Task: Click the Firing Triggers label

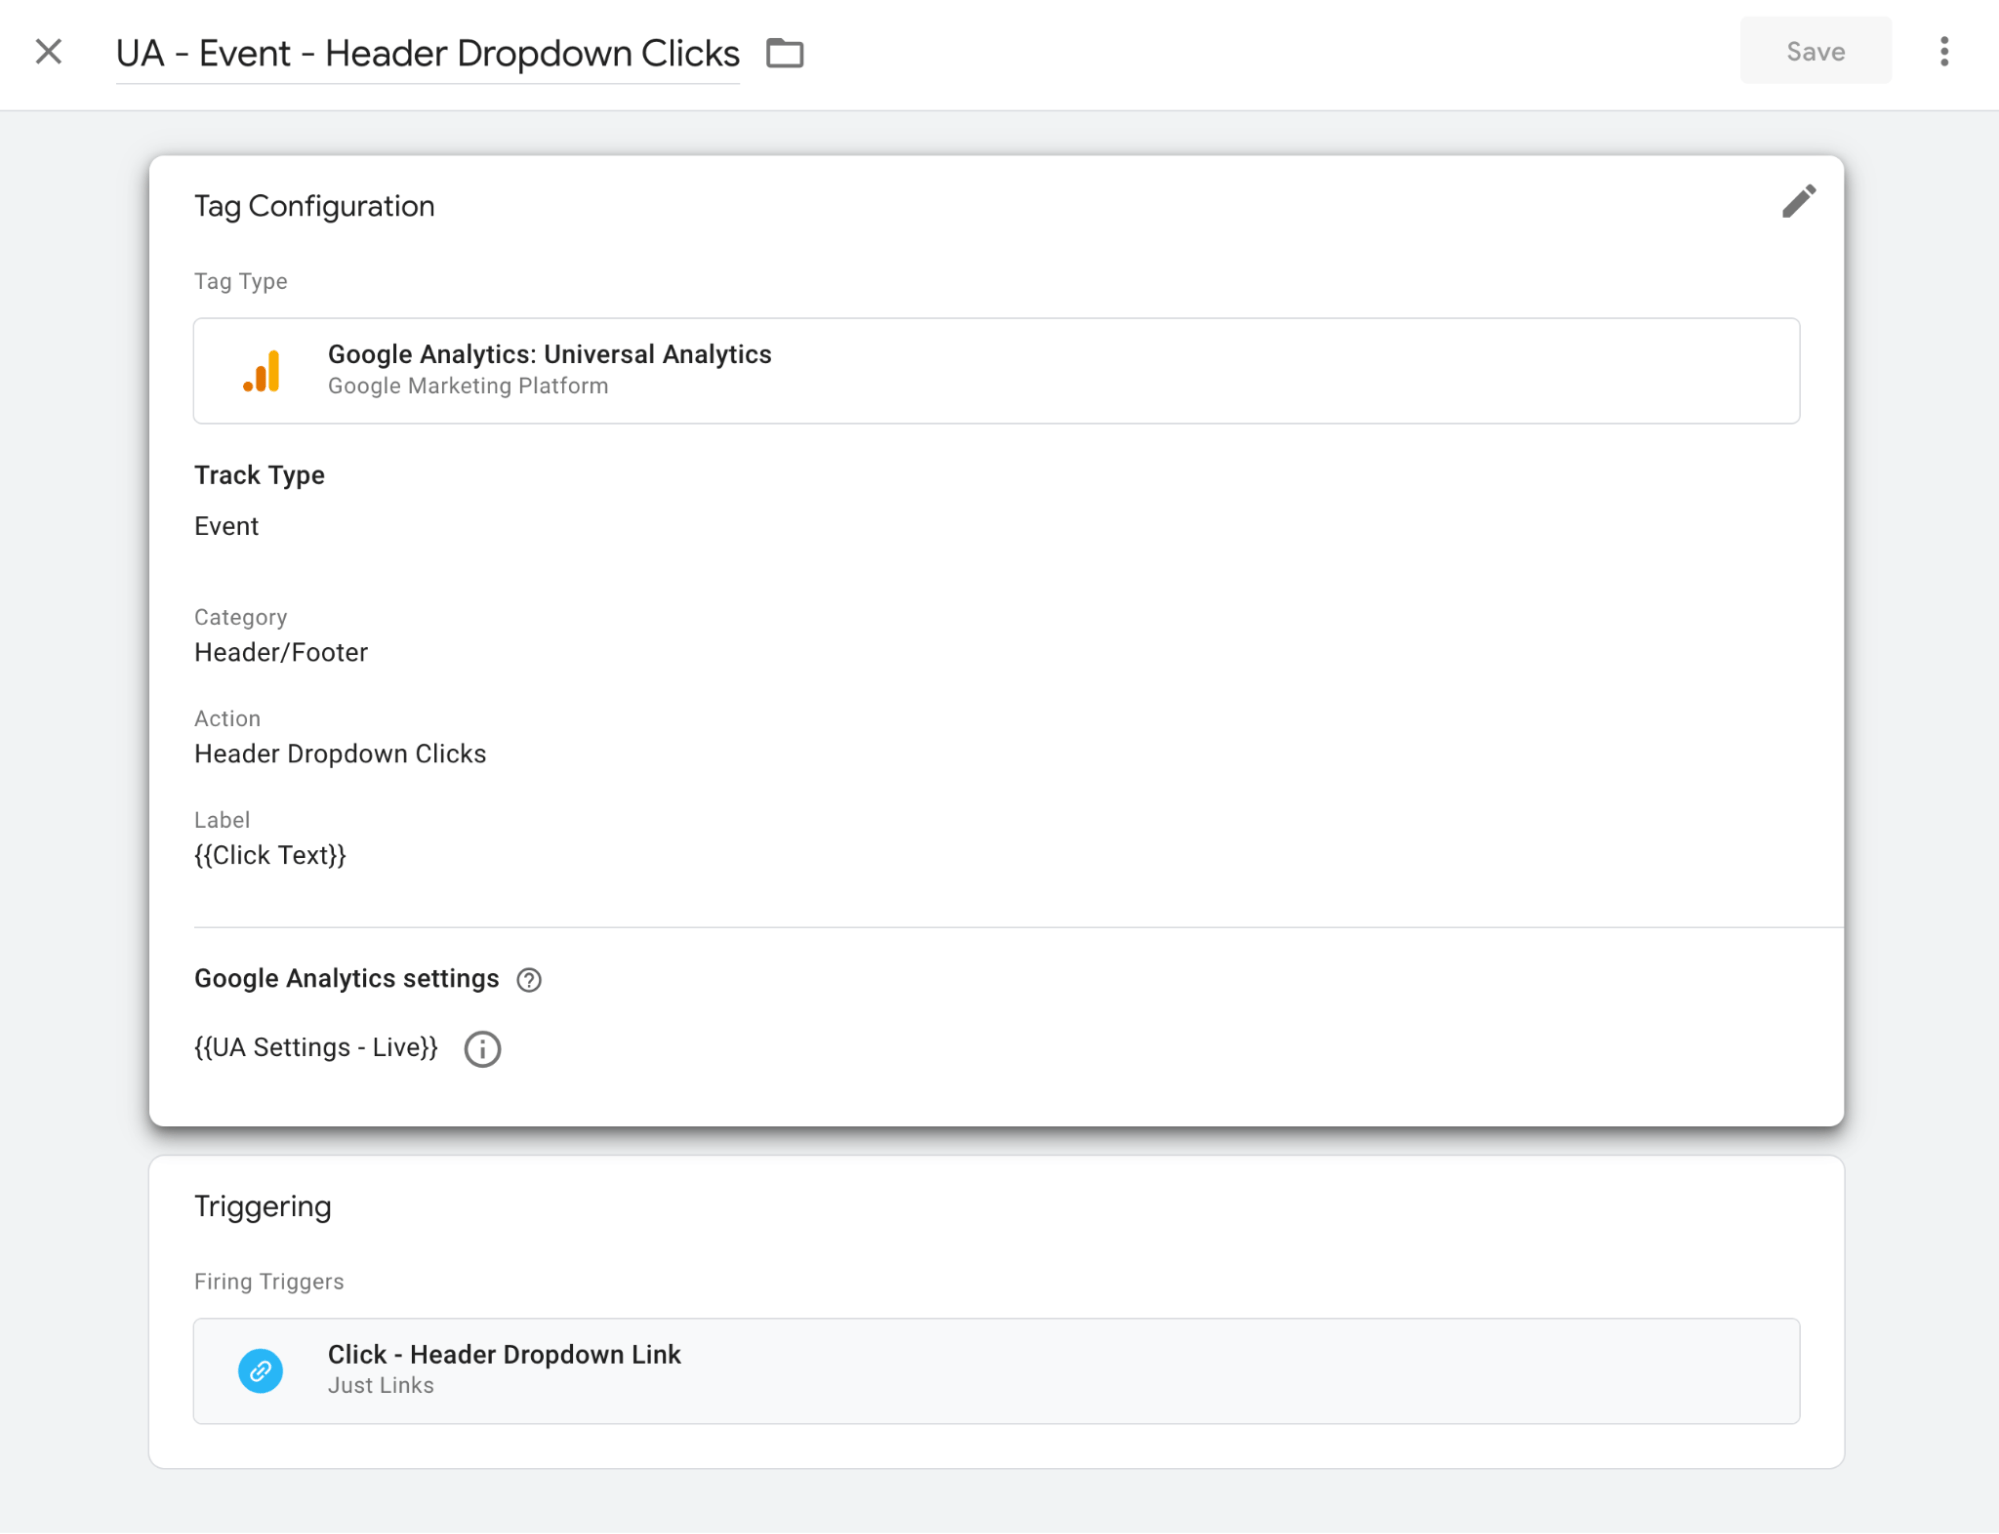Action: (x=268, y=1281)
